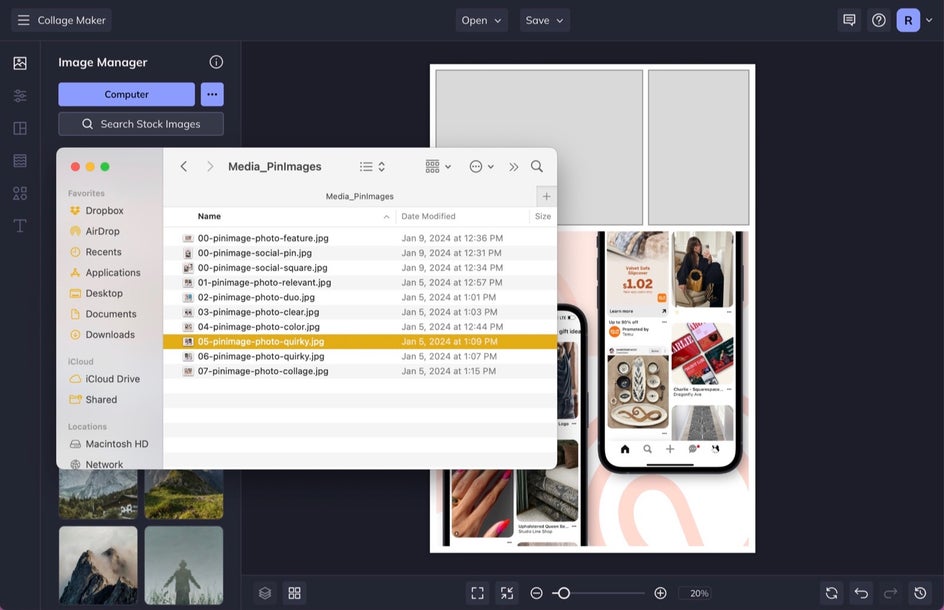Image resolution: width=944 pixels, height=610 pixels.
Task: Click the fit-to-screen icon in bottom bar
Action: 477,593
